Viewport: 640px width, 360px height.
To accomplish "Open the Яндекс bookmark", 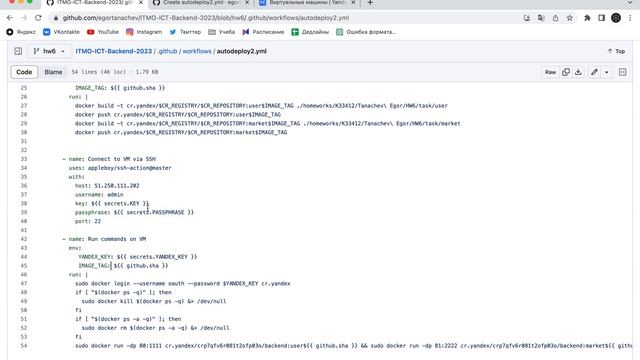I will pos(21,32).
